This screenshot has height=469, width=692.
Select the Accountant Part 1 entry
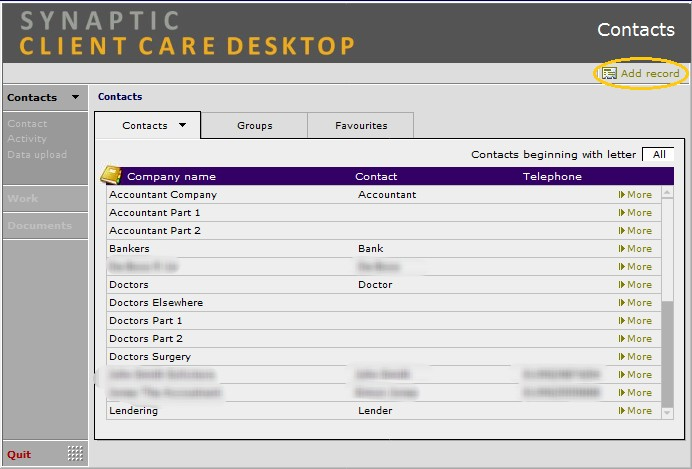pos(154,213)
